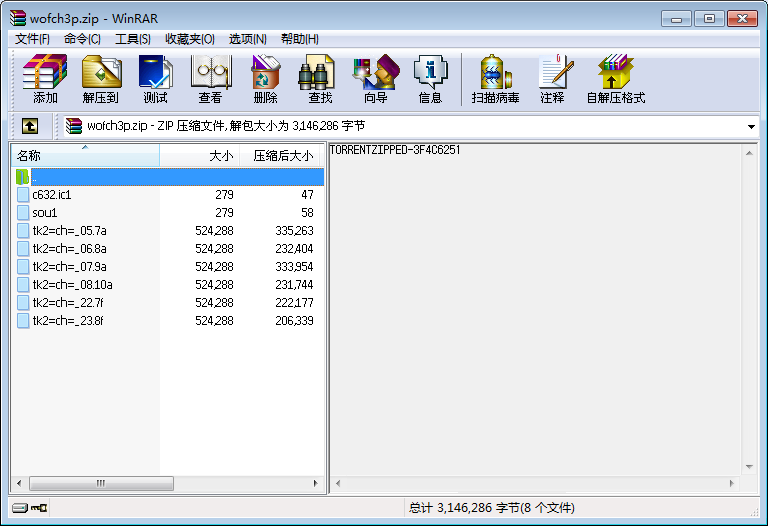Click the file list scroll left arrow
The image size is (768, 526).
[19, 483]
